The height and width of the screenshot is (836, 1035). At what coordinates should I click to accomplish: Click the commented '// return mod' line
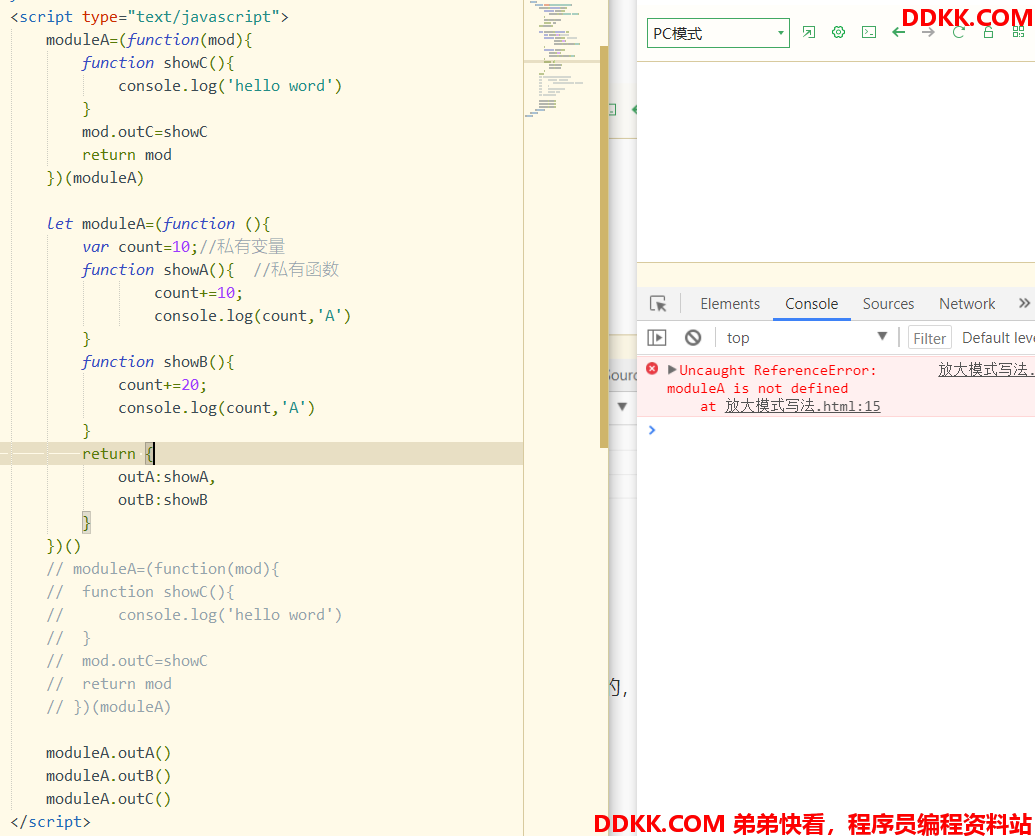[109, 684]
